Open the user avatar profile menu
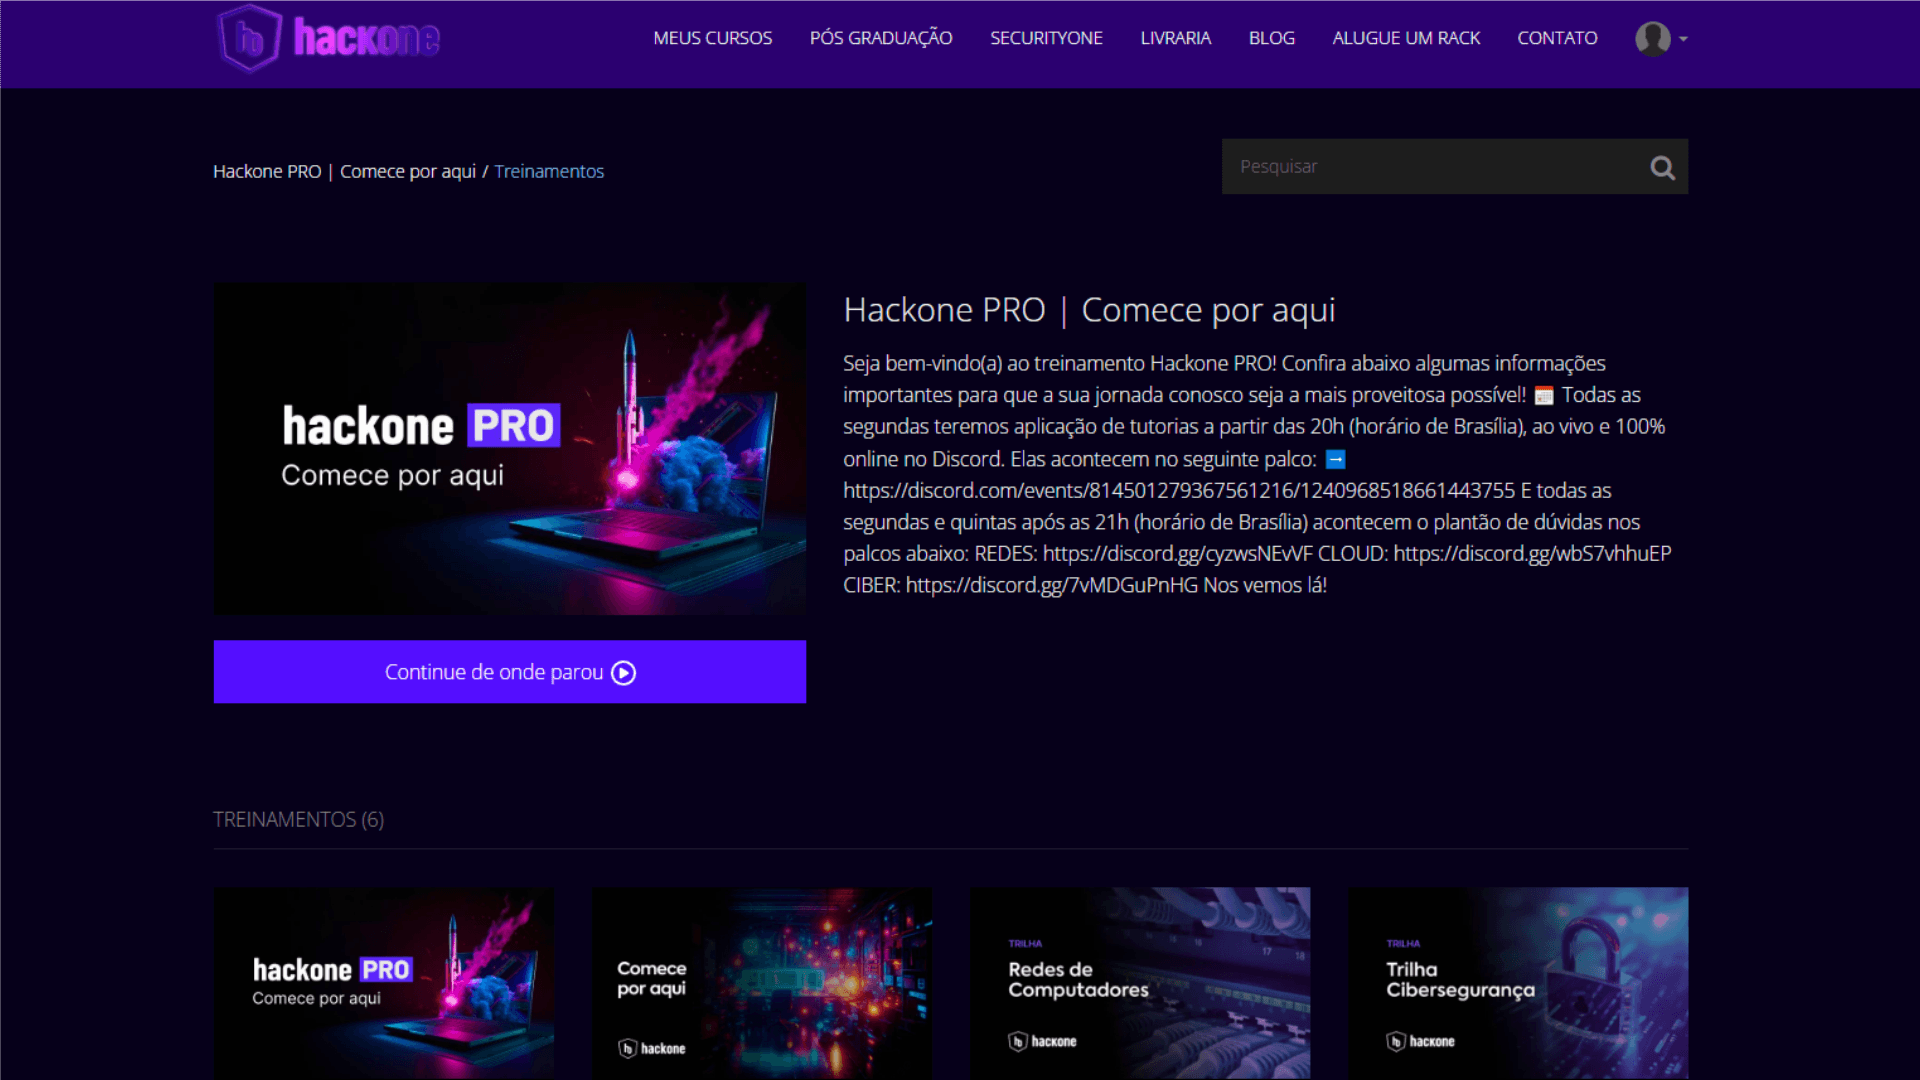Image resolution: width=1920 pixels, height=1080 pixels. pos(1652,39)
